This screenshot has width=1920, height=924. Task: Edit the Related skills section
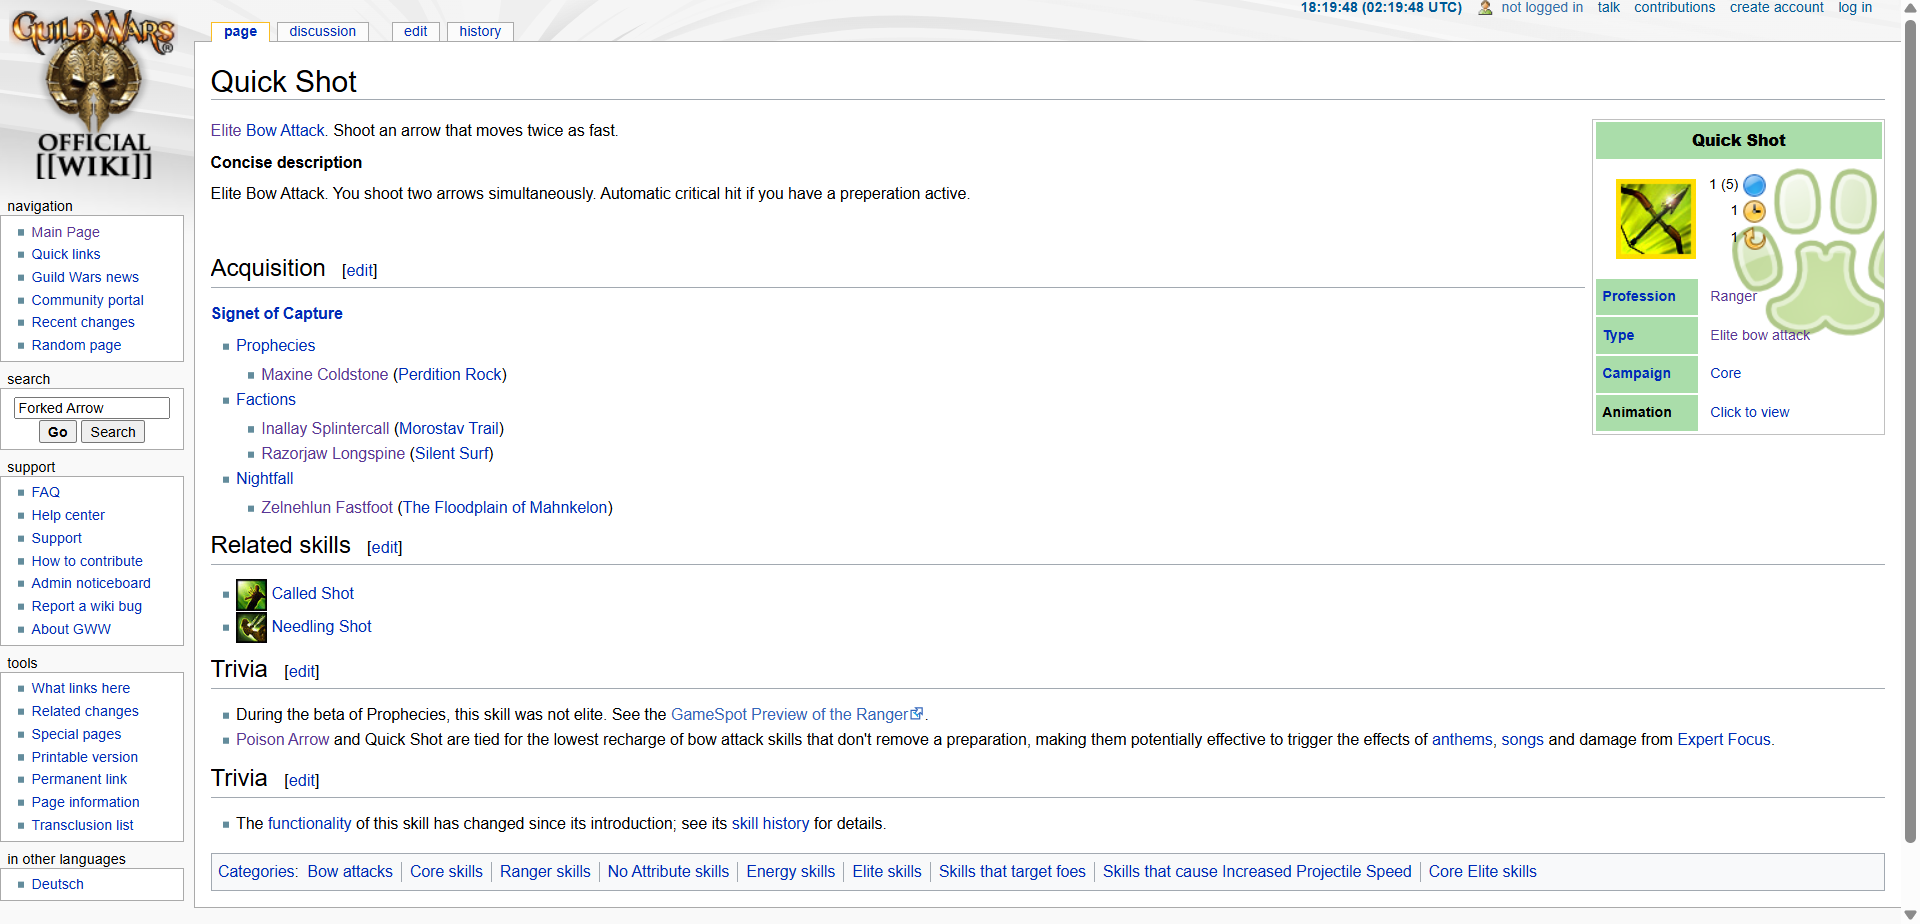(x=384, y=547)
